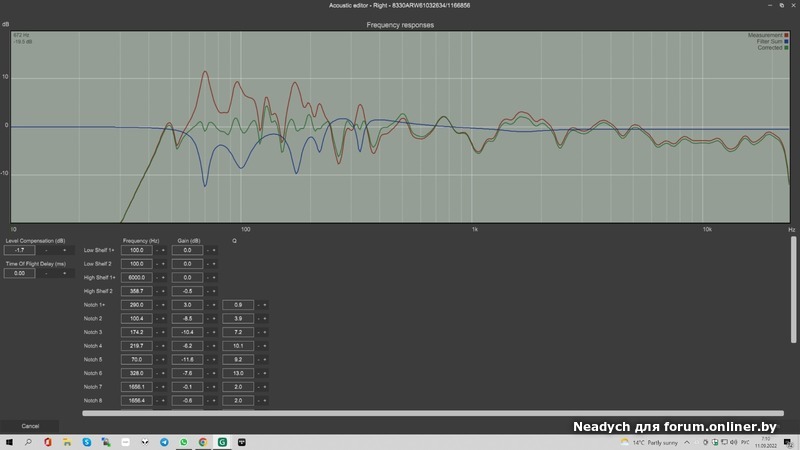The image size is (800, 450).
Task: Open Skype from the taskbar
Action: coord(87,442)
